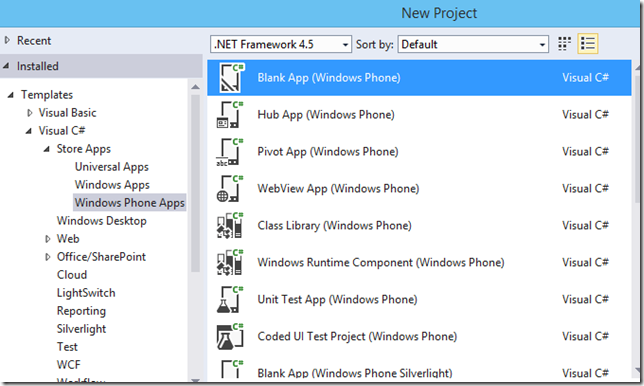
Task: Click 'Windows Runtime Component (Windows Phone)' name
Action: click(x=381, y=262)
